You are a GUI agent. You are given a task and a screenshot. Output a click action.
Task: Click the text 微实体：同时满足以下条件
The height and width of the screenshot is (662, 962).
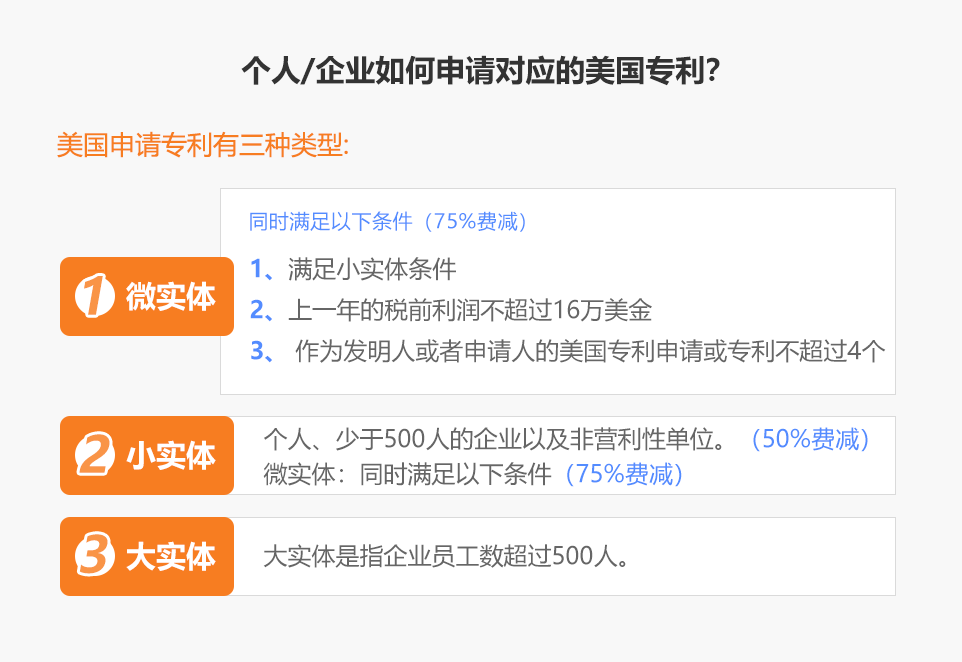[408, 475]
